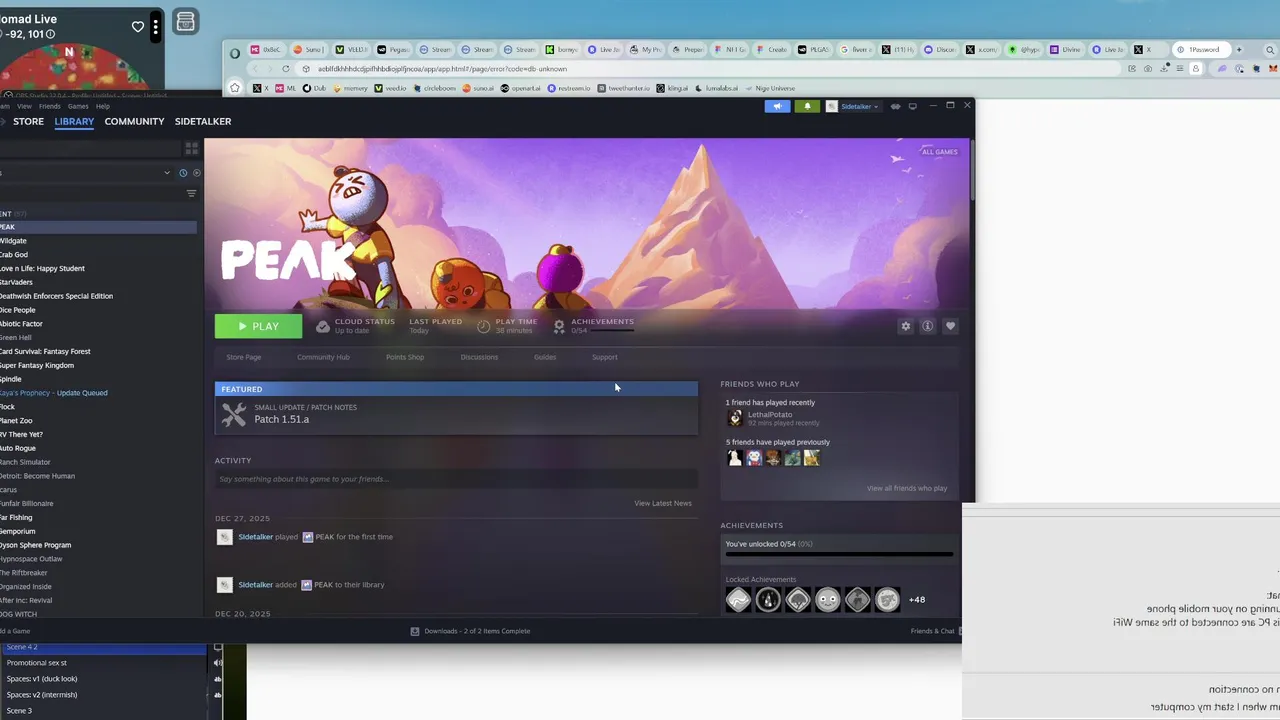
Task: Click View Latest News link
Action: click(663, 503)
